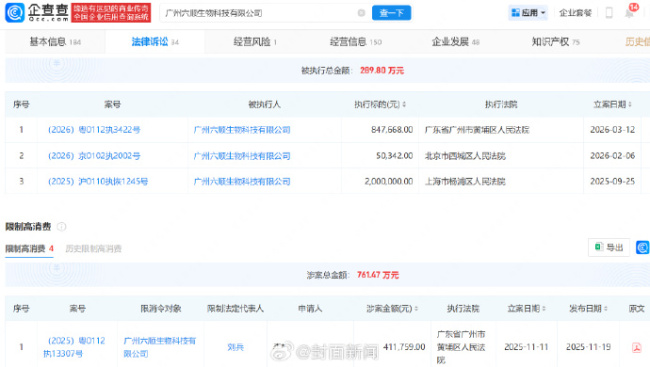Open 广州六顺生物科技有限公司 in row 2
650x367 pixels.
(242, 156)
